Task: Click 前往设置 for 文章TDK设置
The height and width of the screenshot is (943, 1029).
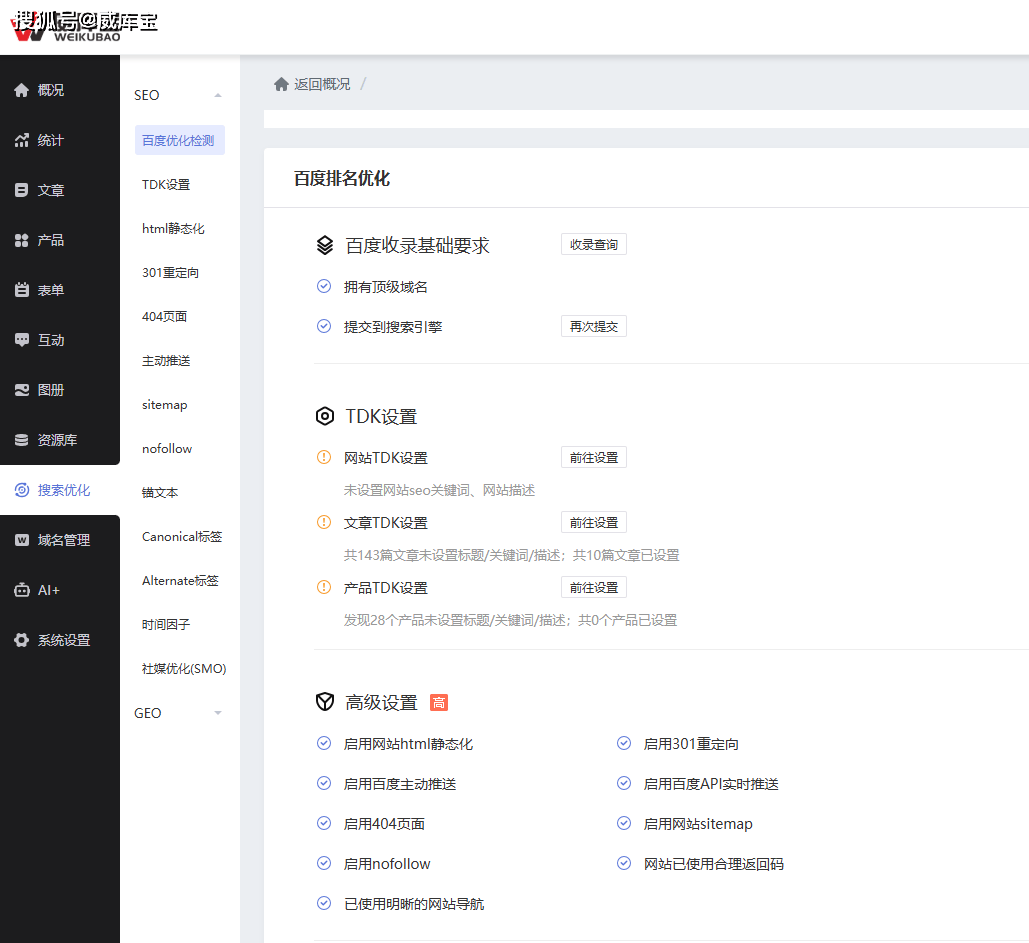Action: 594,522
